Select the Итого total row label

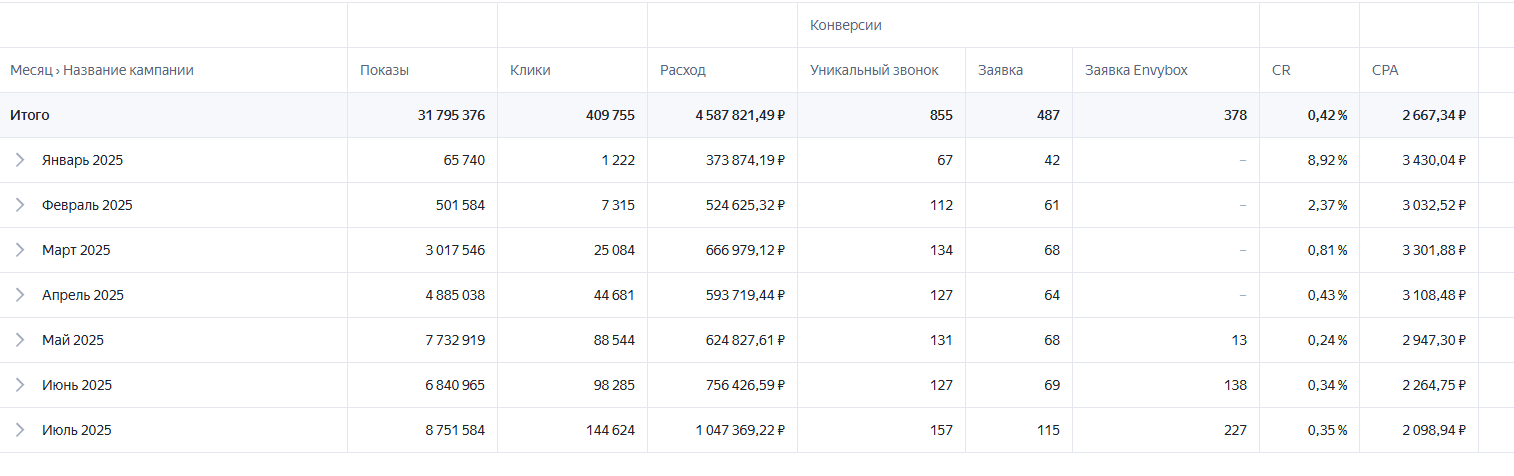coord(30,115)
